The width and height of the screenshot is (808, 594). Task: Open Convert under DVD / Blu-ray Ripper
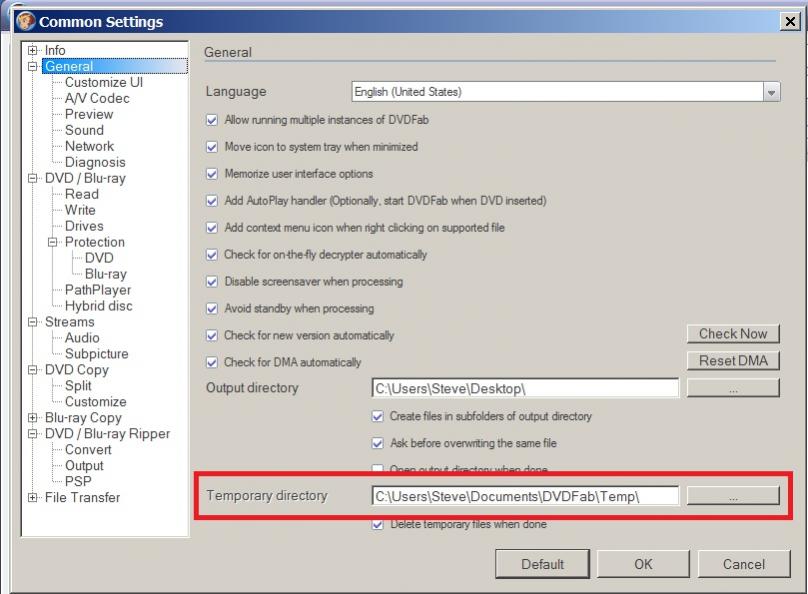click(x=88, y=450)
